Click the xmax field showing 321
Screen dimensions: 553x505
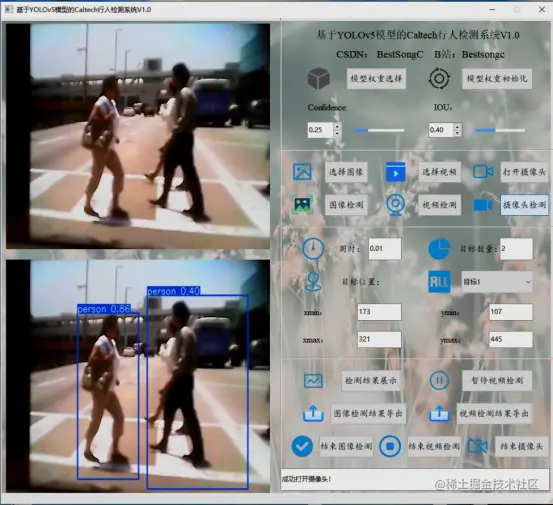coord(379,339)
